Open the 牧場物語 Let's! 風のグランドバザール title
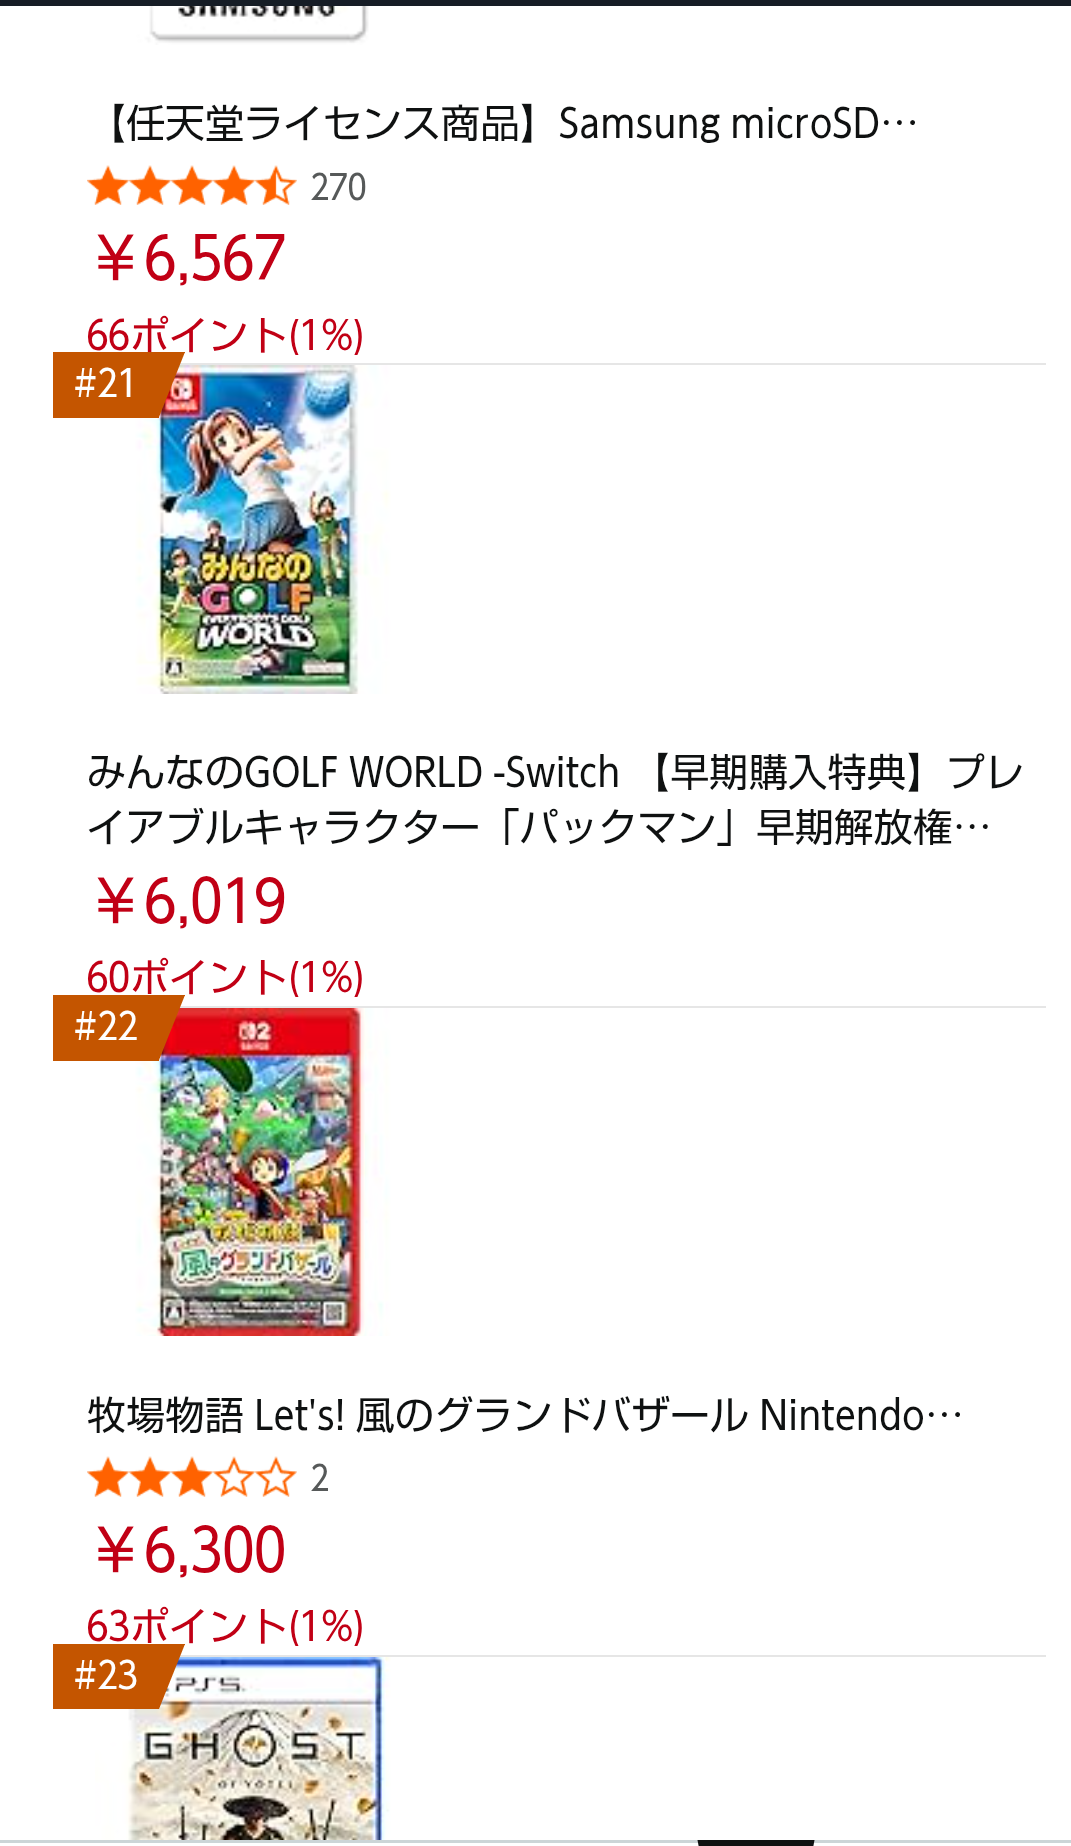Screen dimensions: 1071x1846 (524, 1415)
